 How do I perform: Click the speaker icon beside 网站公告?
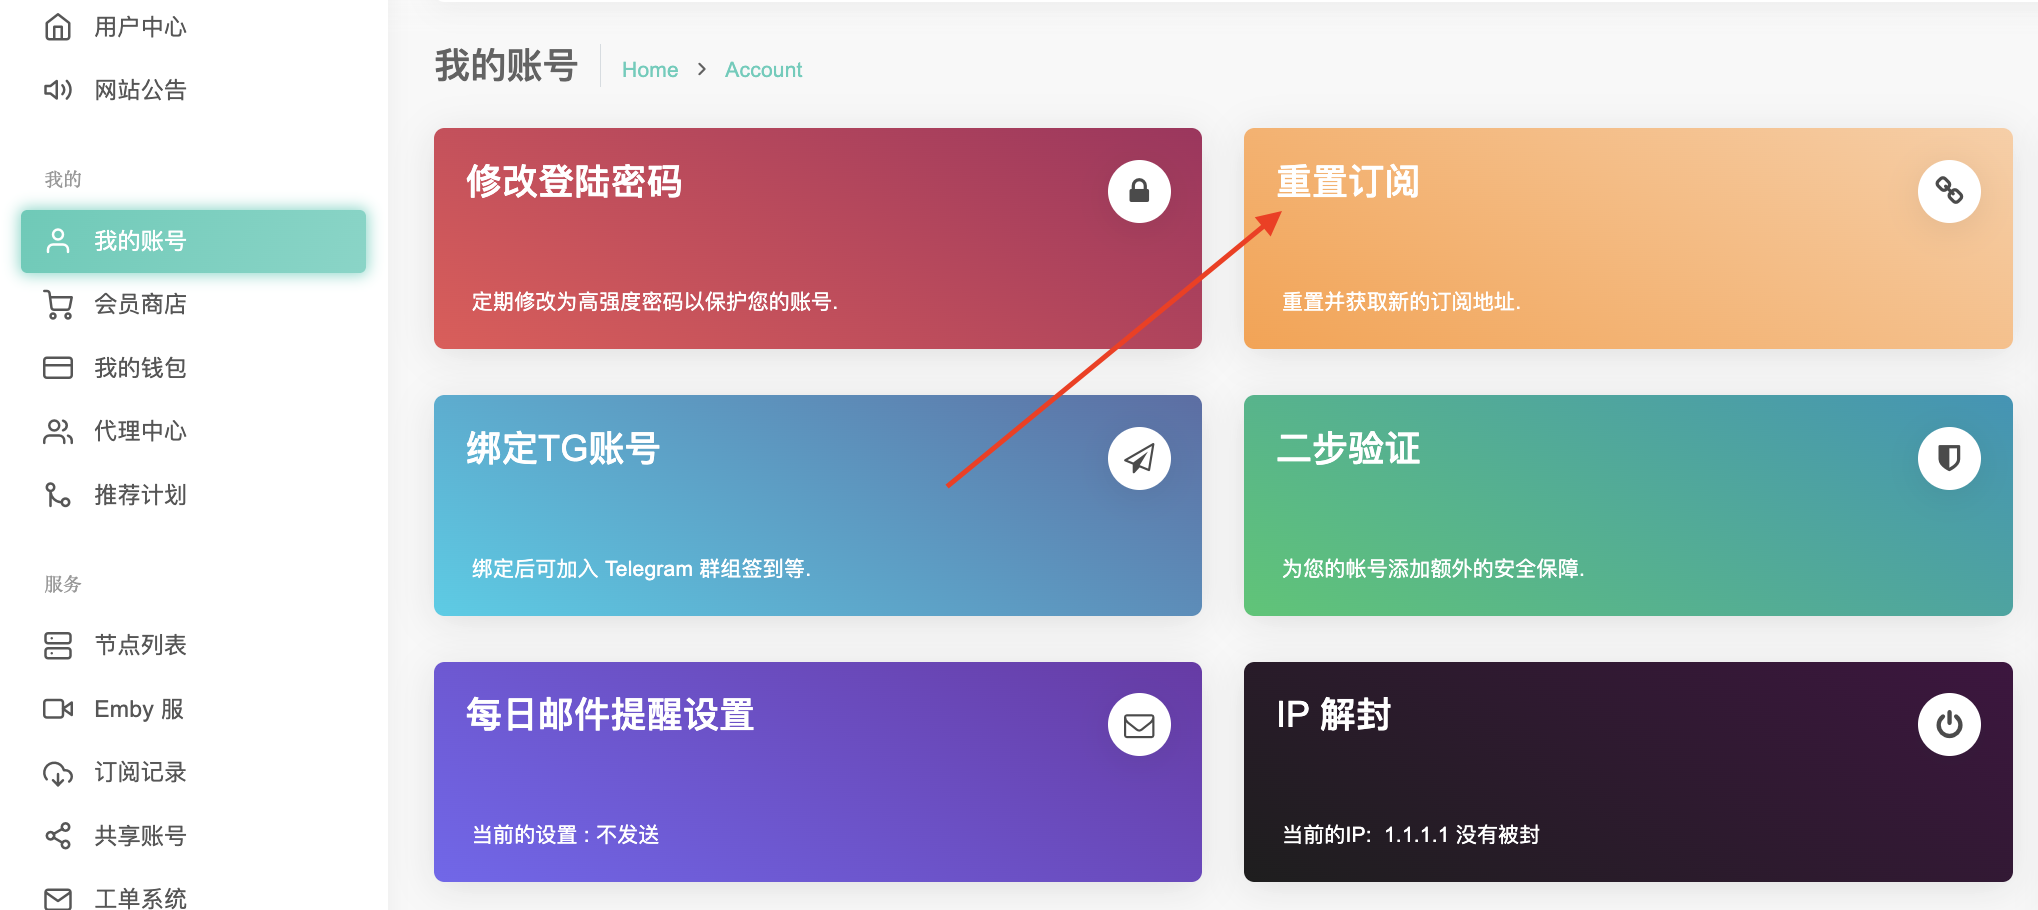58,90
